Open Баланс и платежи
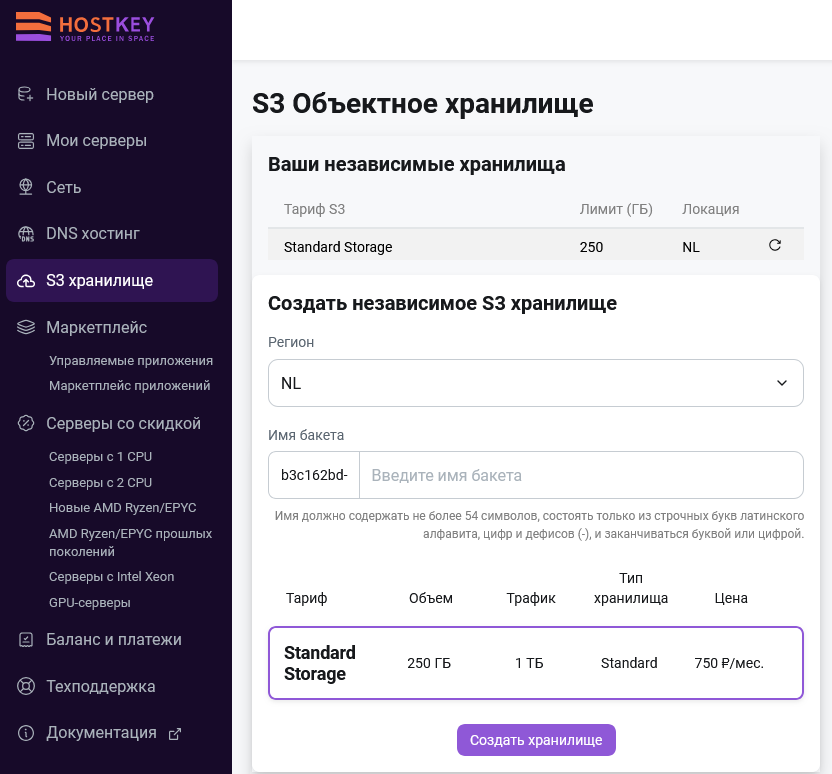This screenshot has height=774, width=832. point(114,640)
